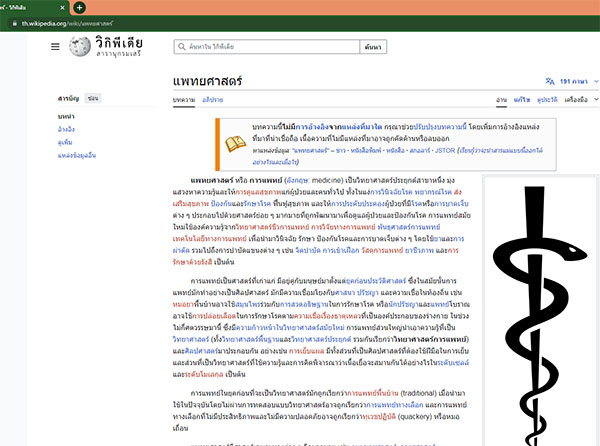This screenshot has height=446, width=600.
Task: Click the magnifier icon in search box
Action: [x=181, y=47]
